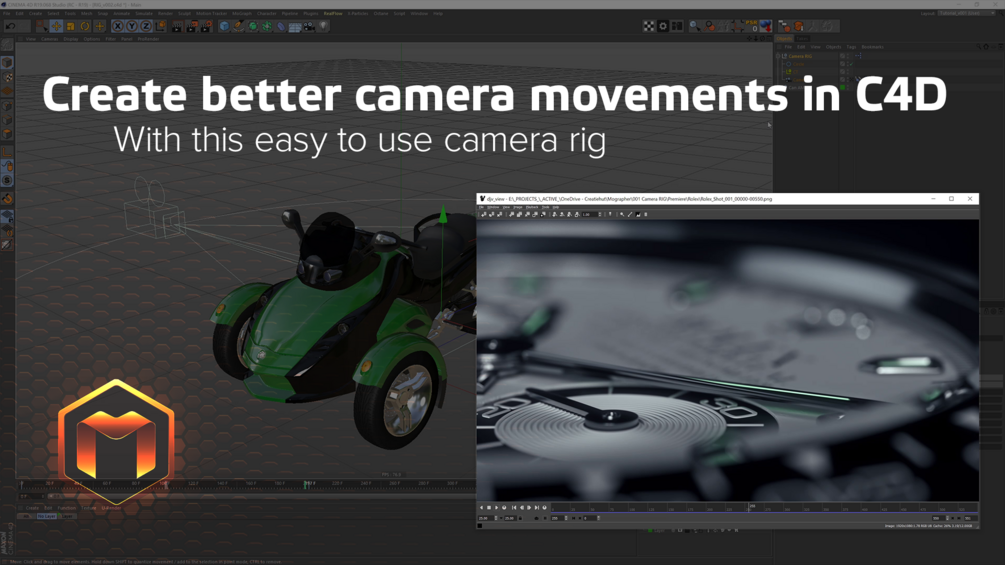Toggle the coordinate system icon
Screen dimensions: 1005x565
[161, 26]
